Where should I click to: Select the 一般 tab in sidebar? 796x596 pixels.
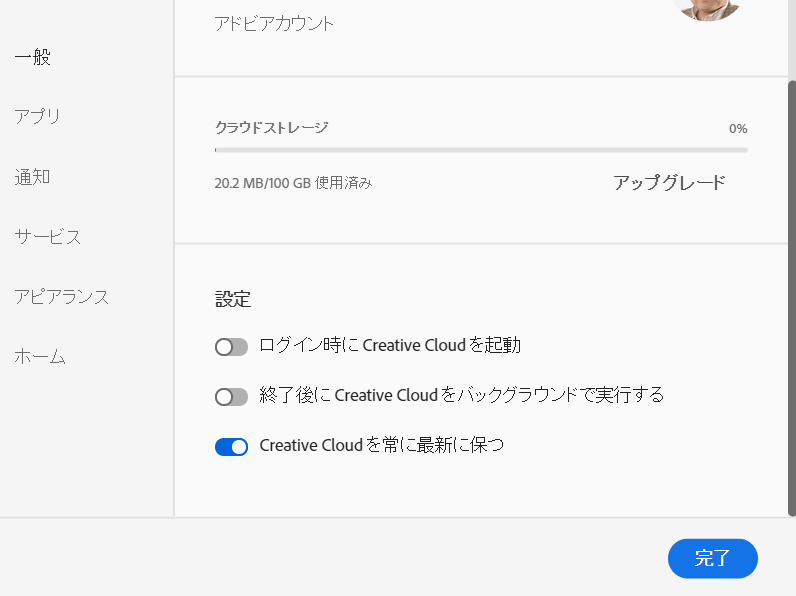coord(33,57)
